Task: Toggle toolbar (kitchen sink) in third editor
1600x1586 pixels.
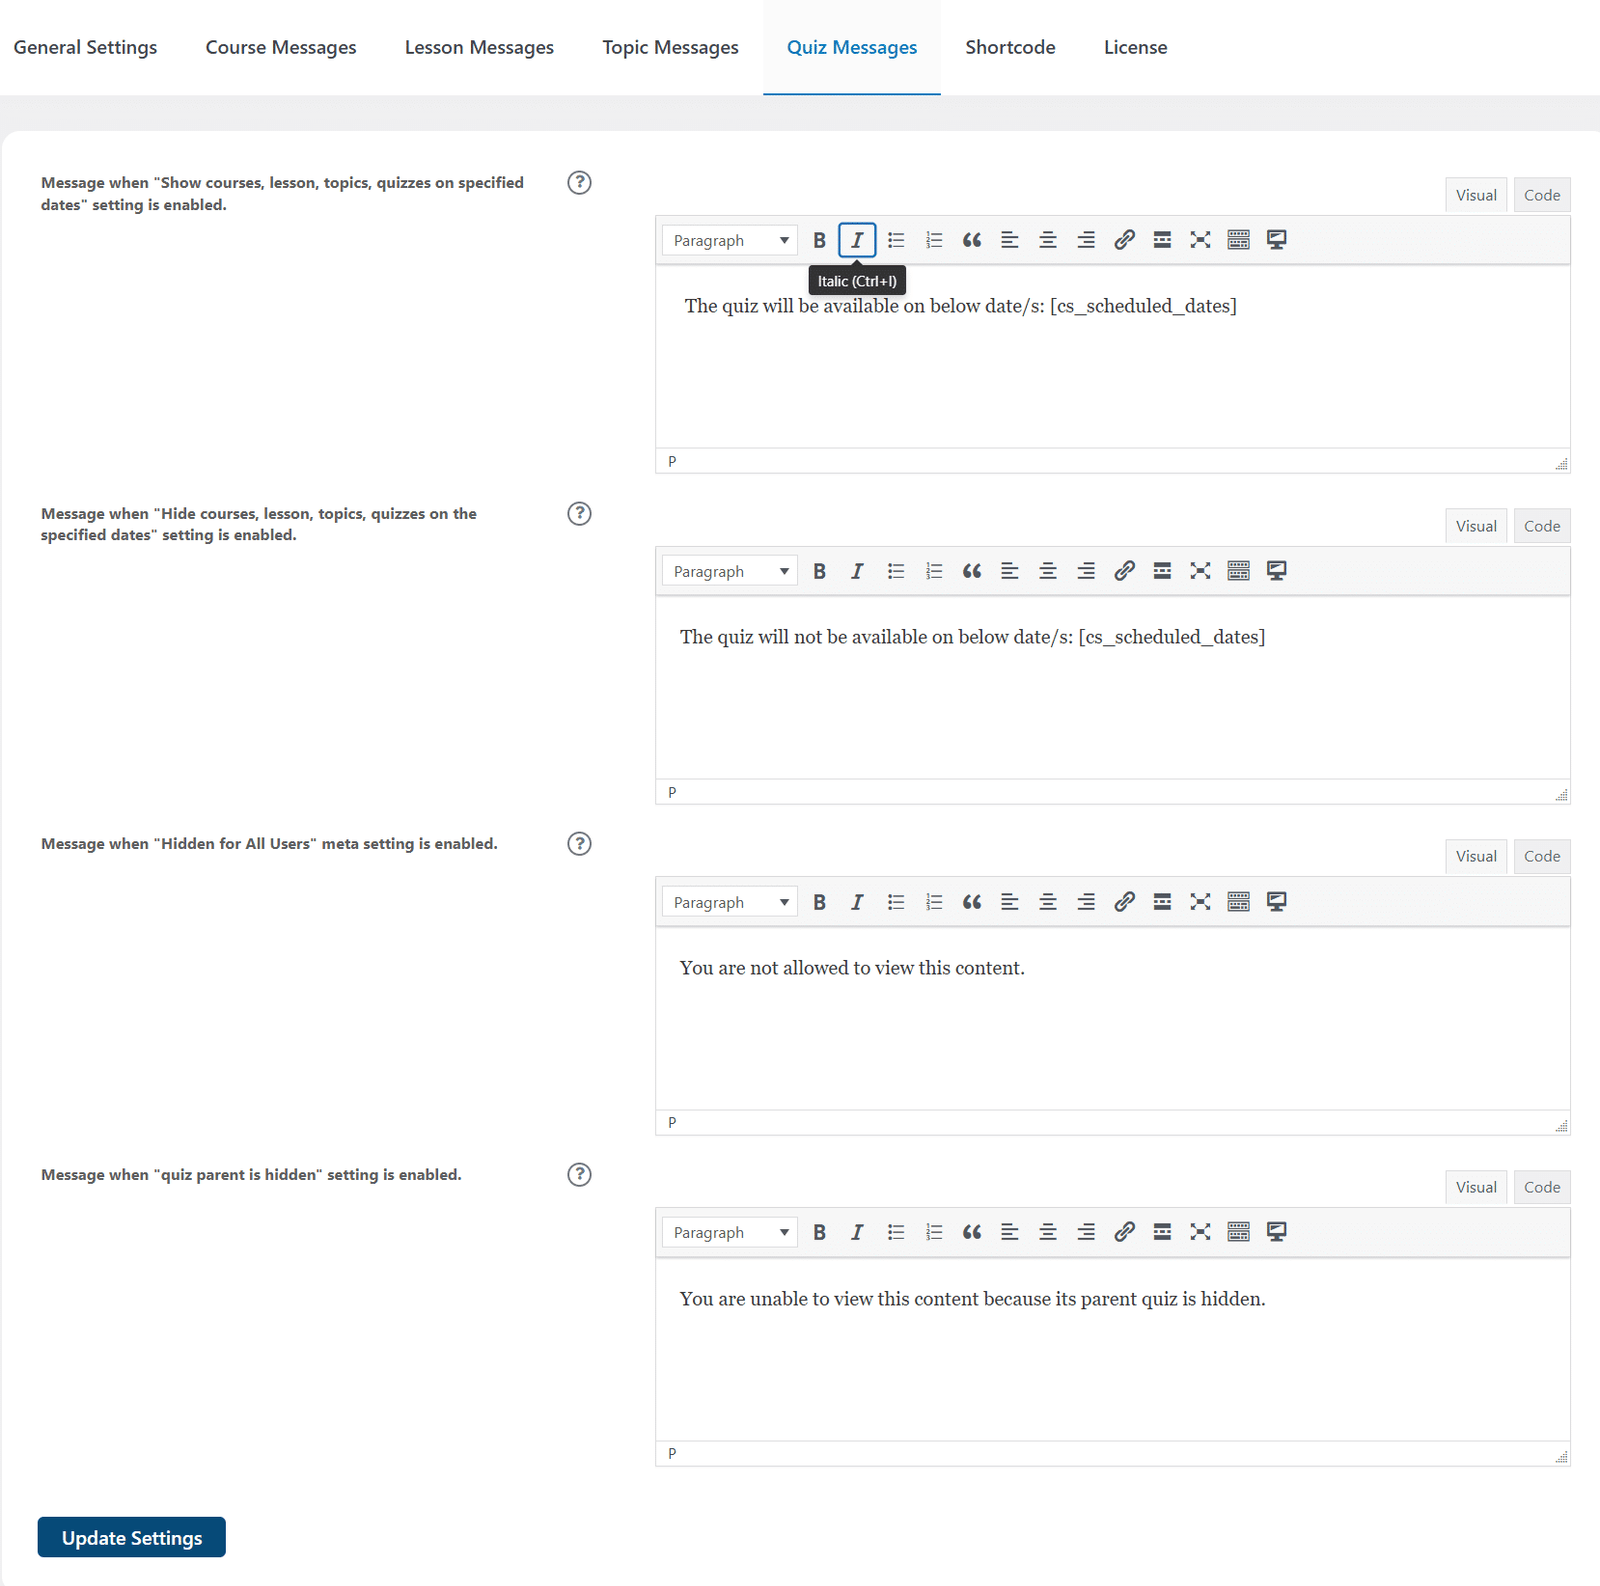Action: pos(1238,902)
